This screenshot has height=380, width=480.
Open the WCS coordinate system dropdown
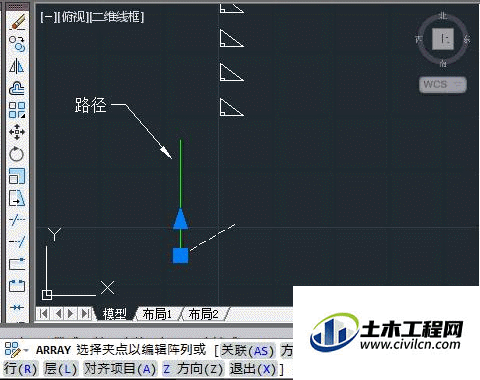click(443, 84)
